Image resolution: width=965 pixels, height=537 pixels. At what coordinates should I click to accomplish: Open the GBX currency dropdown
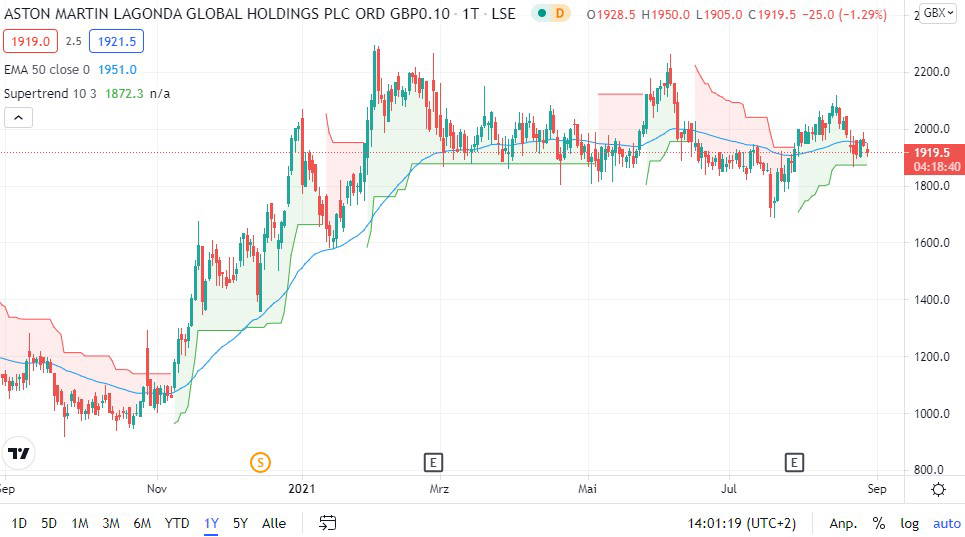pos(939,12)
